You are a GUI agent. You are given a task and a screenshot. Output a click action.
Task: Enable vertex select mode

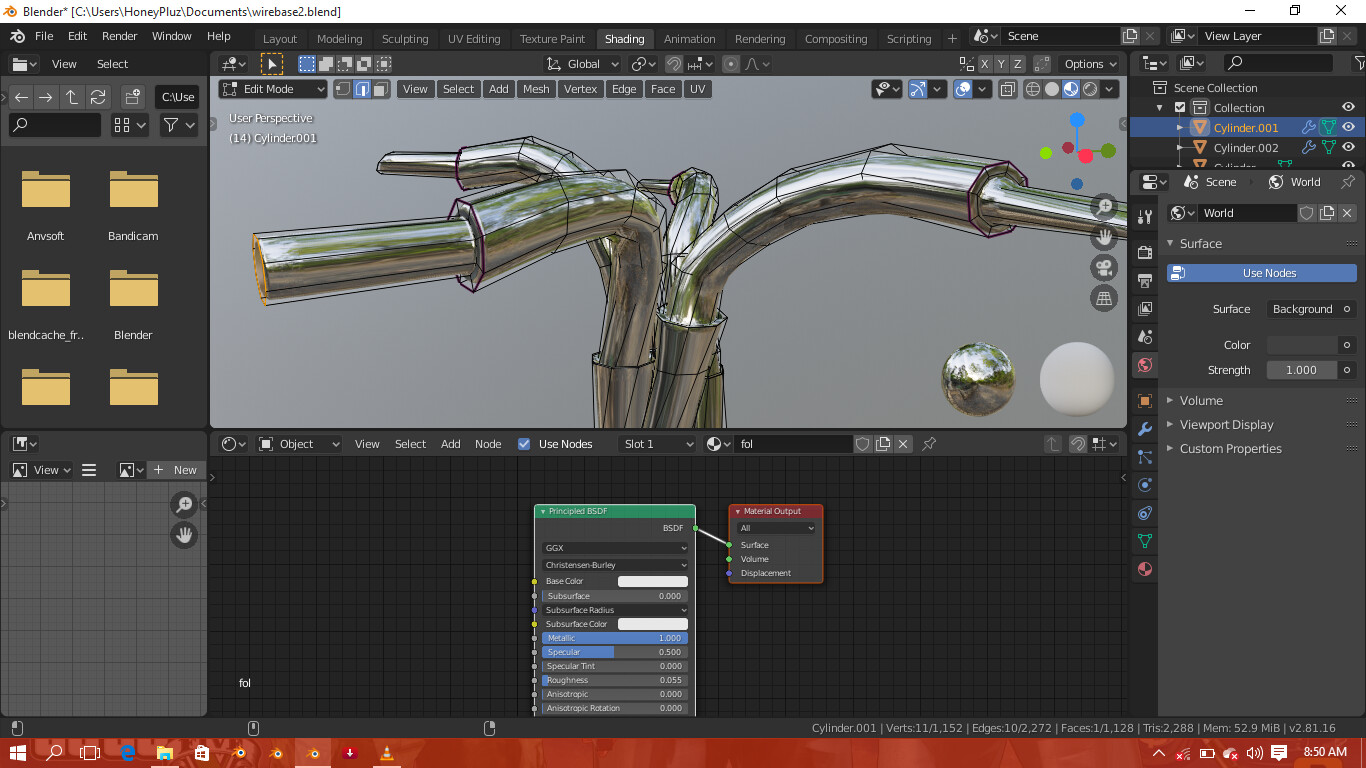pyautogui.click(x=343, y=89)
